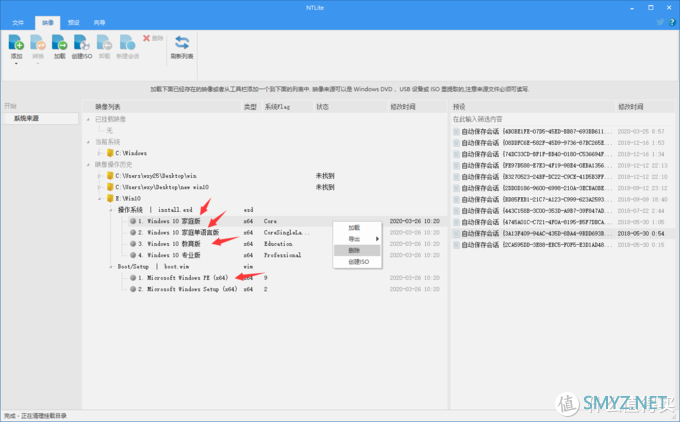Open the 导出 submenu in context menu

[357, 239]
